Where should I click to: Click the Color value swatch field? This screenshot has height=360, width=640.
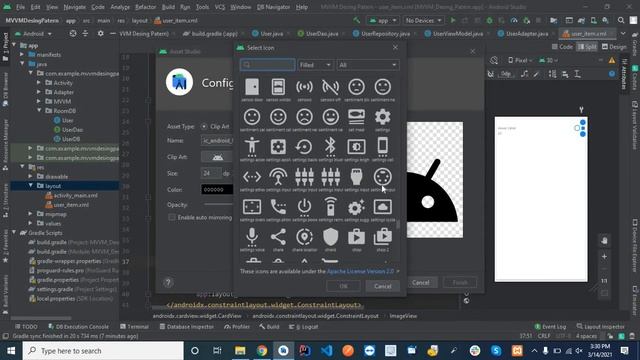point(217,189)
